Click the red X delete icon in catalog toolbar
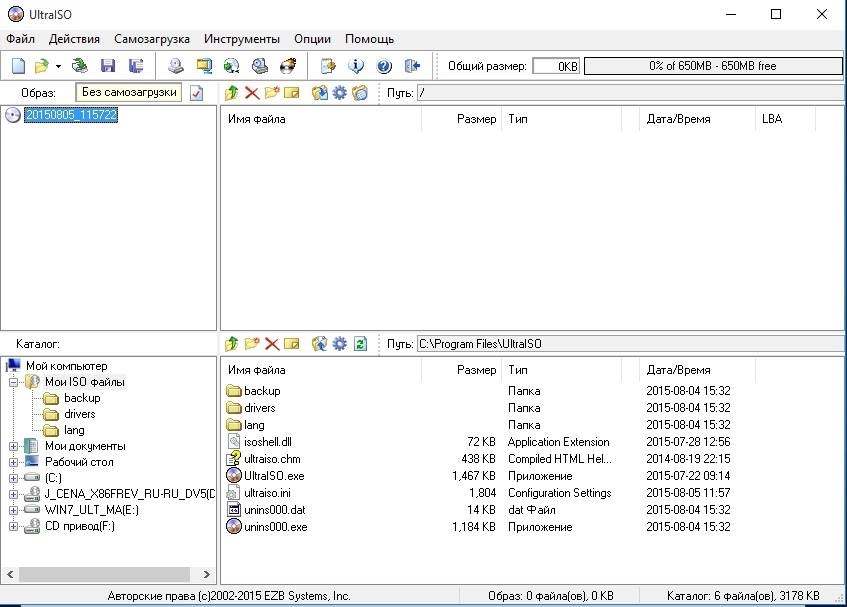 point(272,343)
